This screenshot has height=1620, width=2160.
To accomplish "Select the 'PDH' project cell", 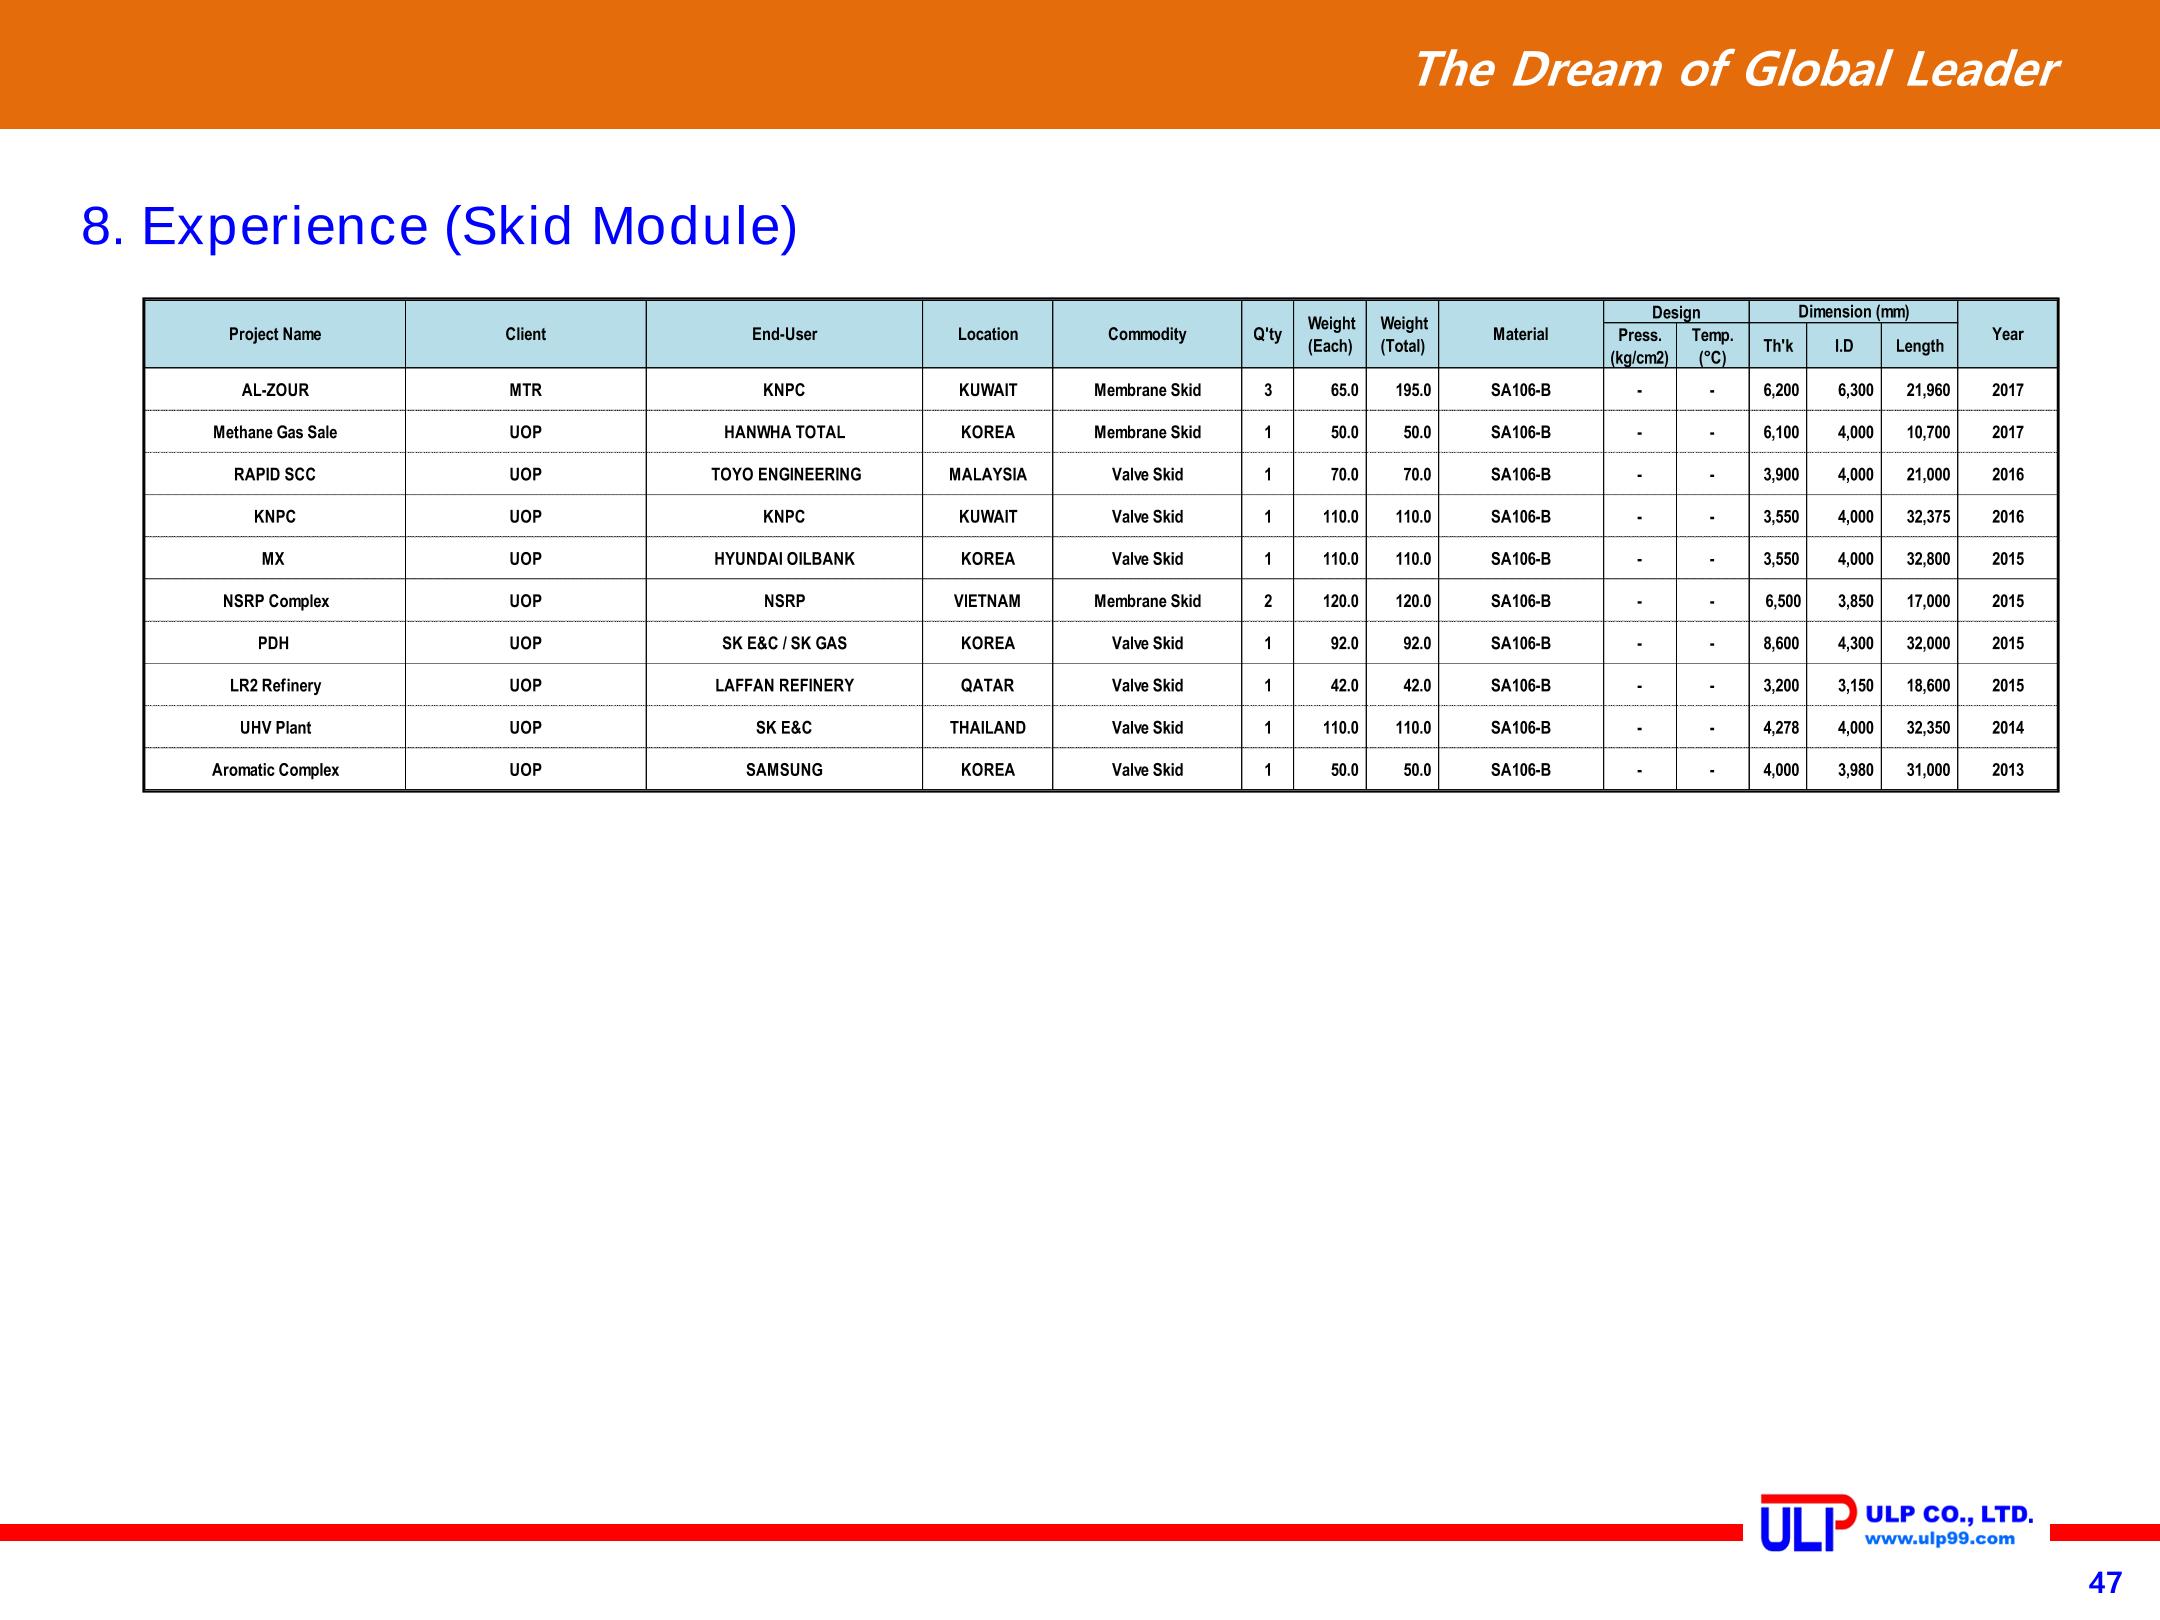I will (x=275, y=643).
